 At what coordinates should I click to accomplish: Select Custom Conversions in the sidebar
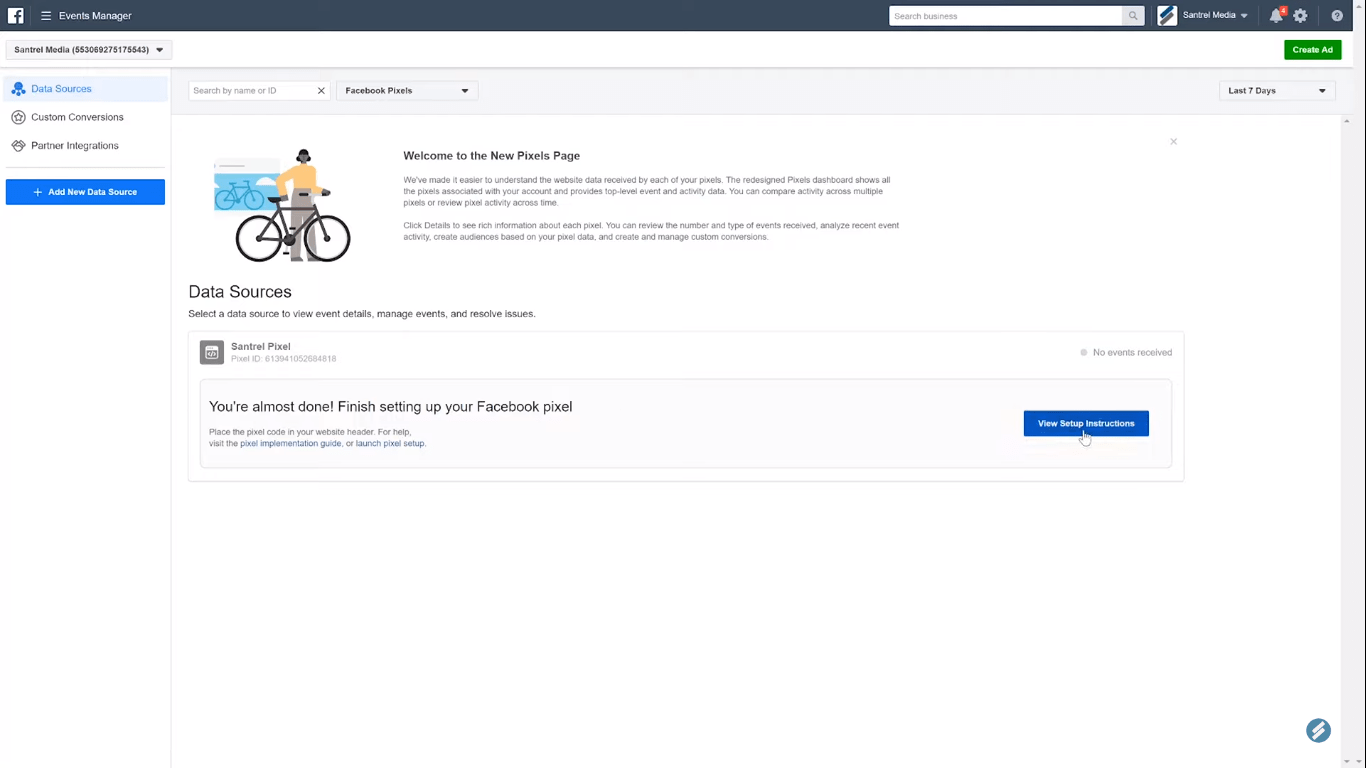coord(77,117)
